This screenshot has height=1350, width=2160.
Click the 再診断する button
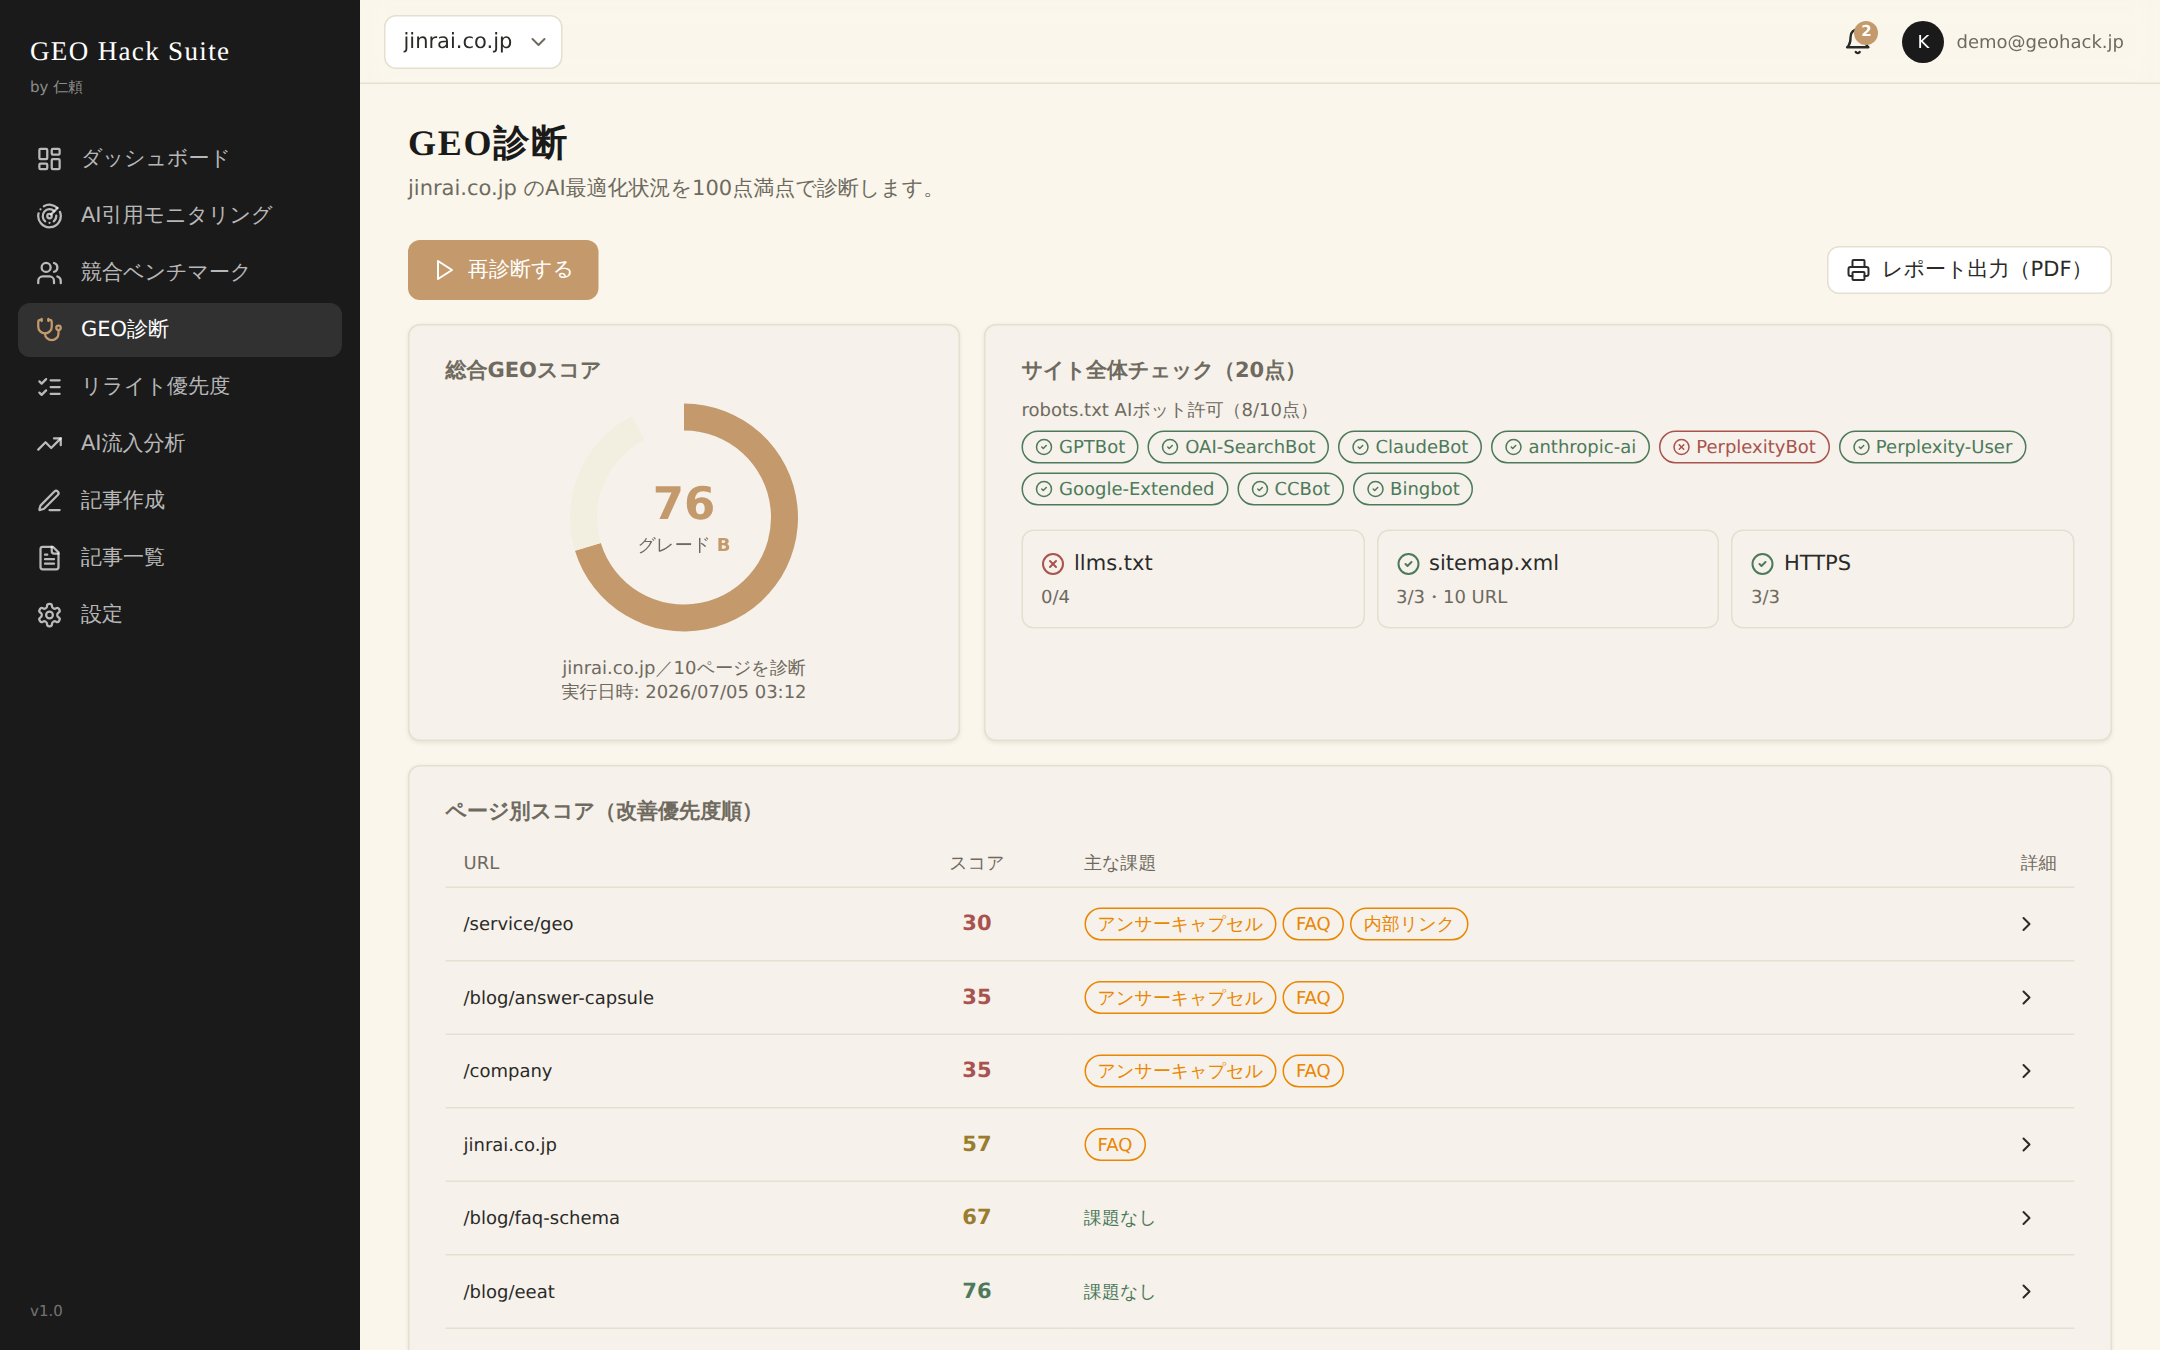[x=503, y=270]
